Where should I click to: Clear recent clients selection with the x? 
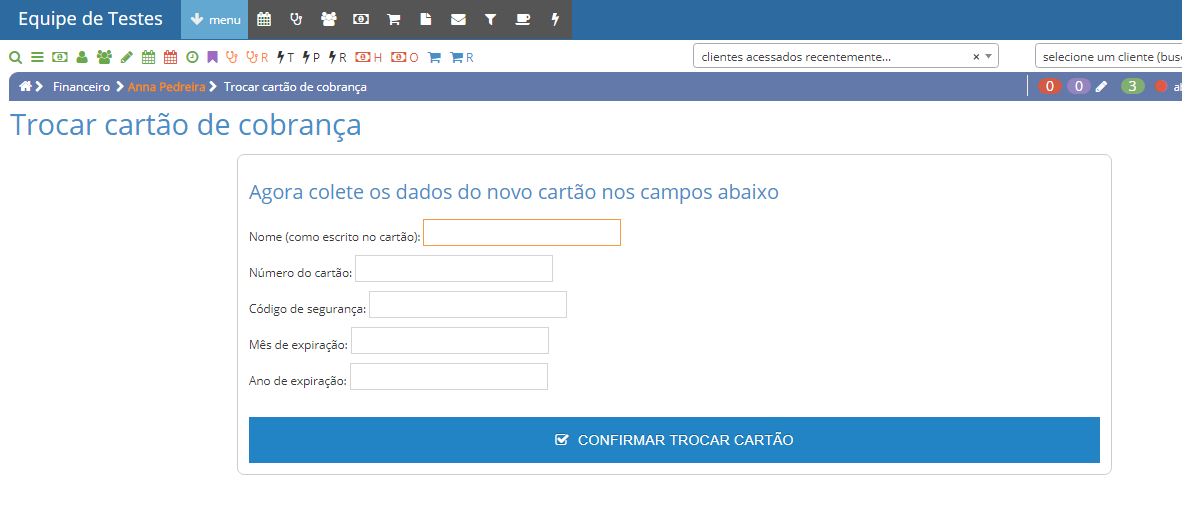pos(976,57)
